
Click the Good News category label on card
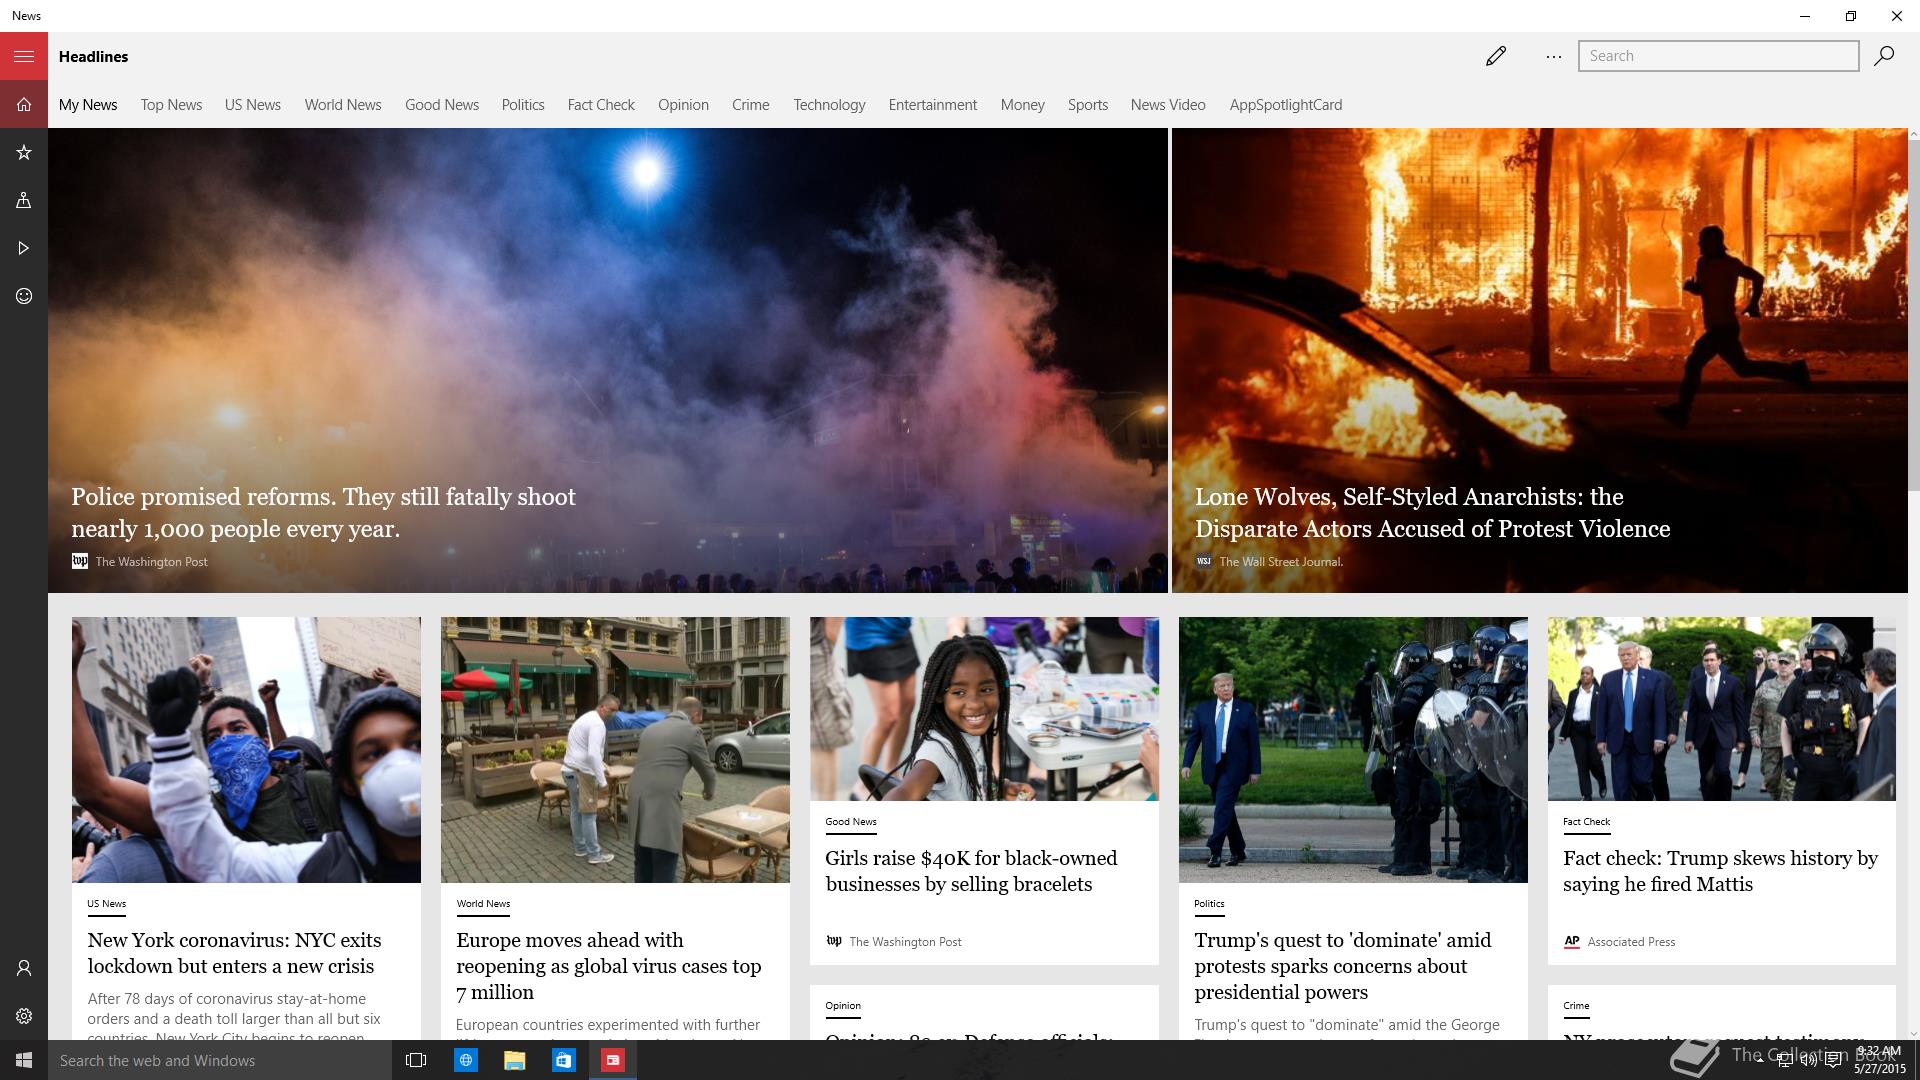click(x=851, y=821)
